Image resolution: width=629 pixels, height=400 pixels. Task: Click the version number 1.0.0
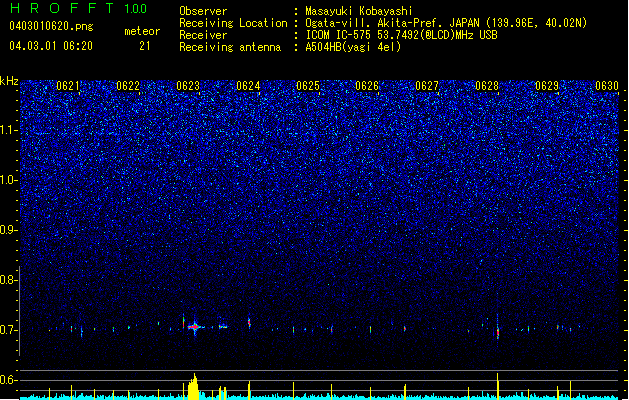coord(136,9)
